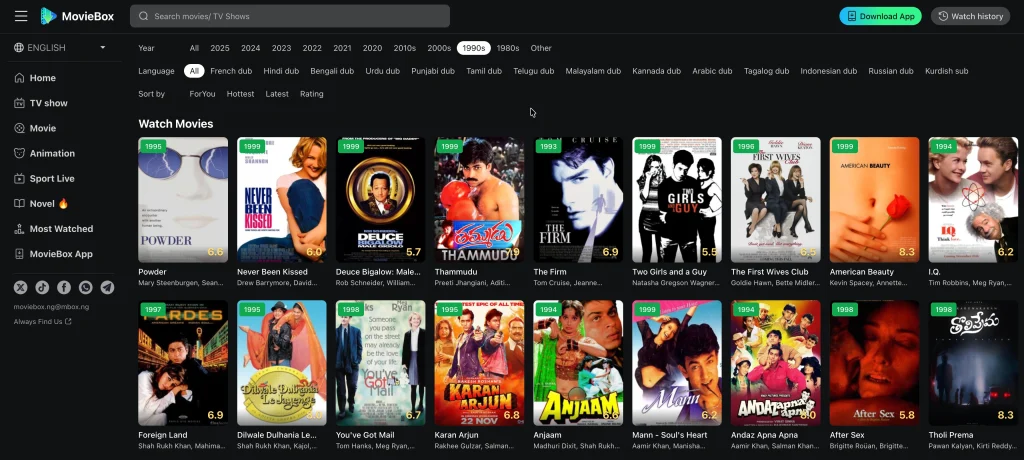The width and height of the screenshot is (1024, 460).
Task: Select year filter Other
Action: click(541, 48)
